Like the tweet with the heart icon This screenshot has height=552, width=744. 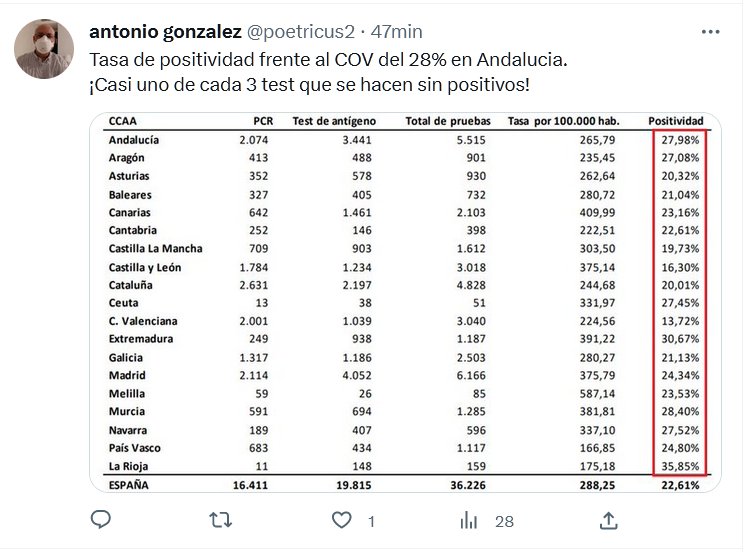pyautogui.click(x=343, y=521)
